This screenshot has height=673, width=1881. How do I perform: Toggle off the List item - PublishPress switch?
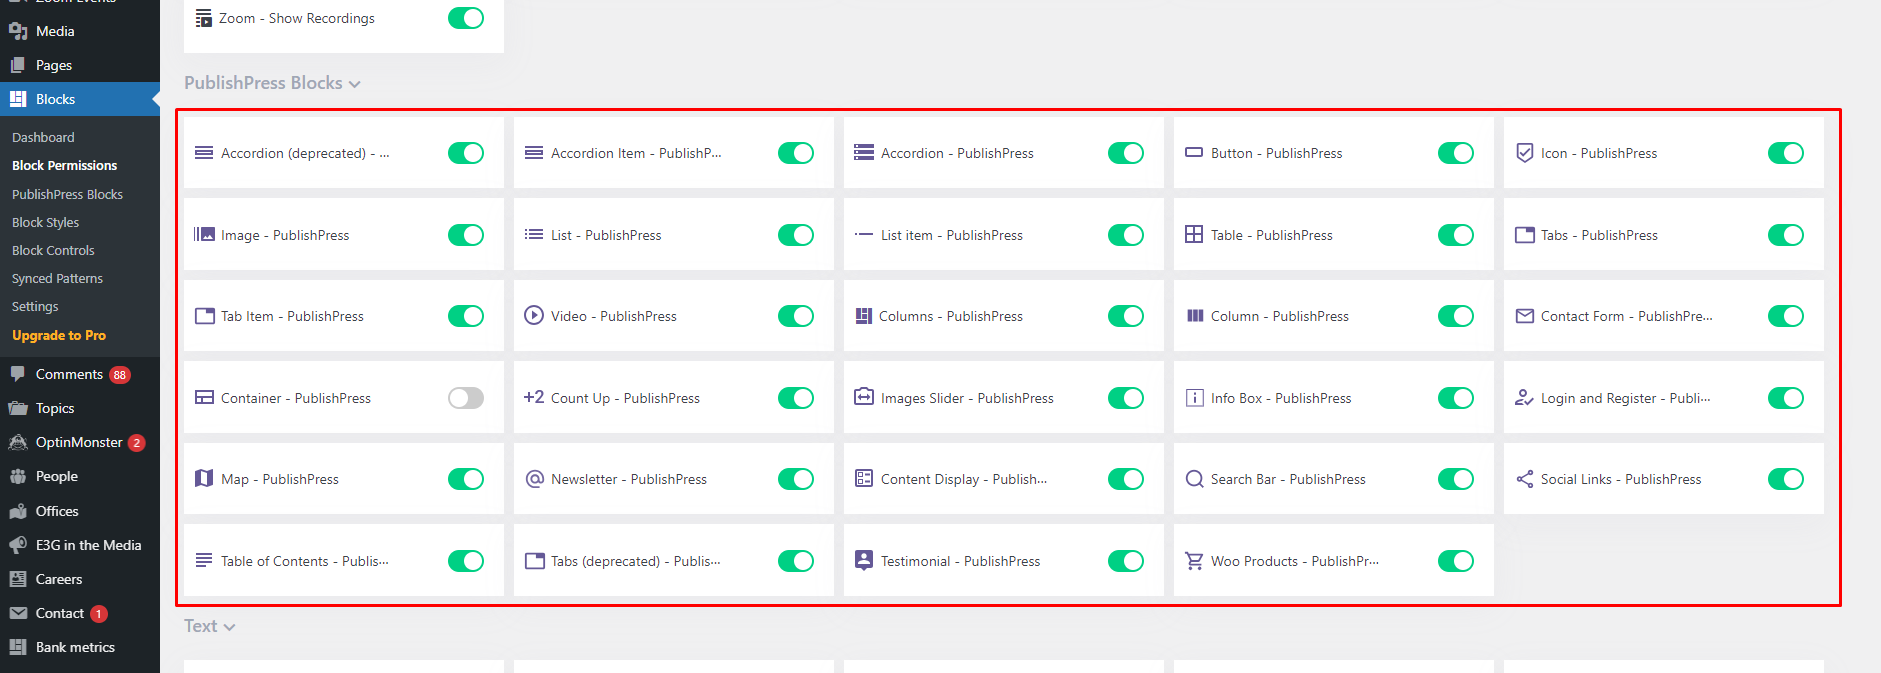click(x=1126, y=235)
